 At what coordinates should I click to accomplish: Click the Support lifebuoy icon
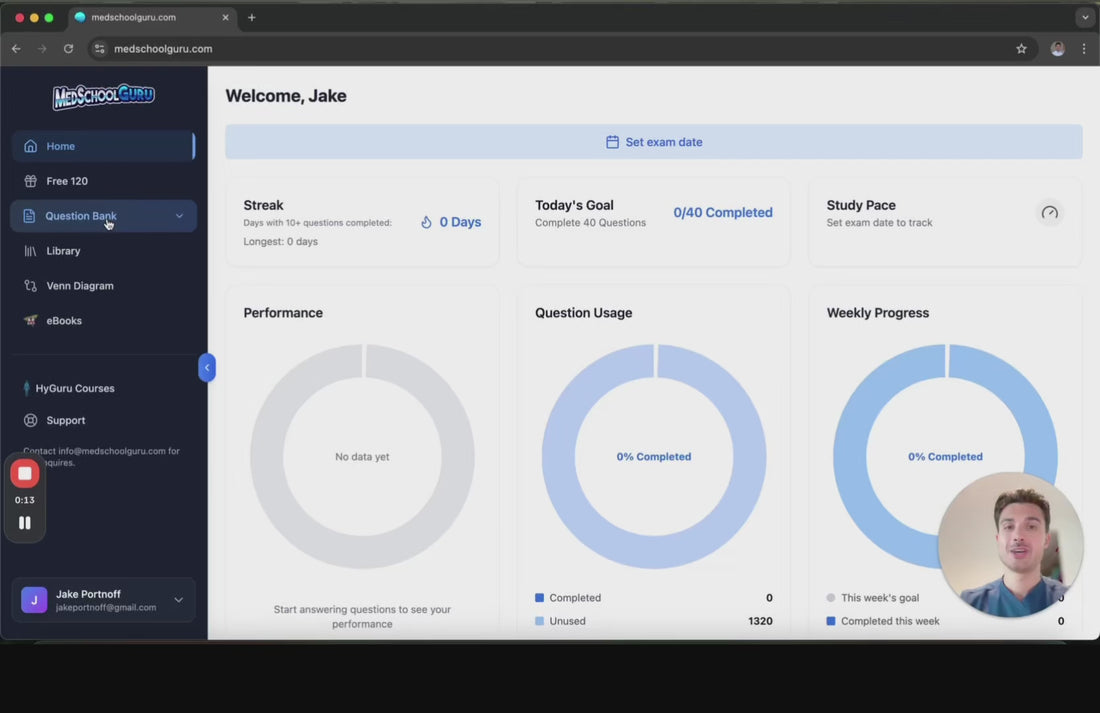pyautogui.click(x=30, y=421)
